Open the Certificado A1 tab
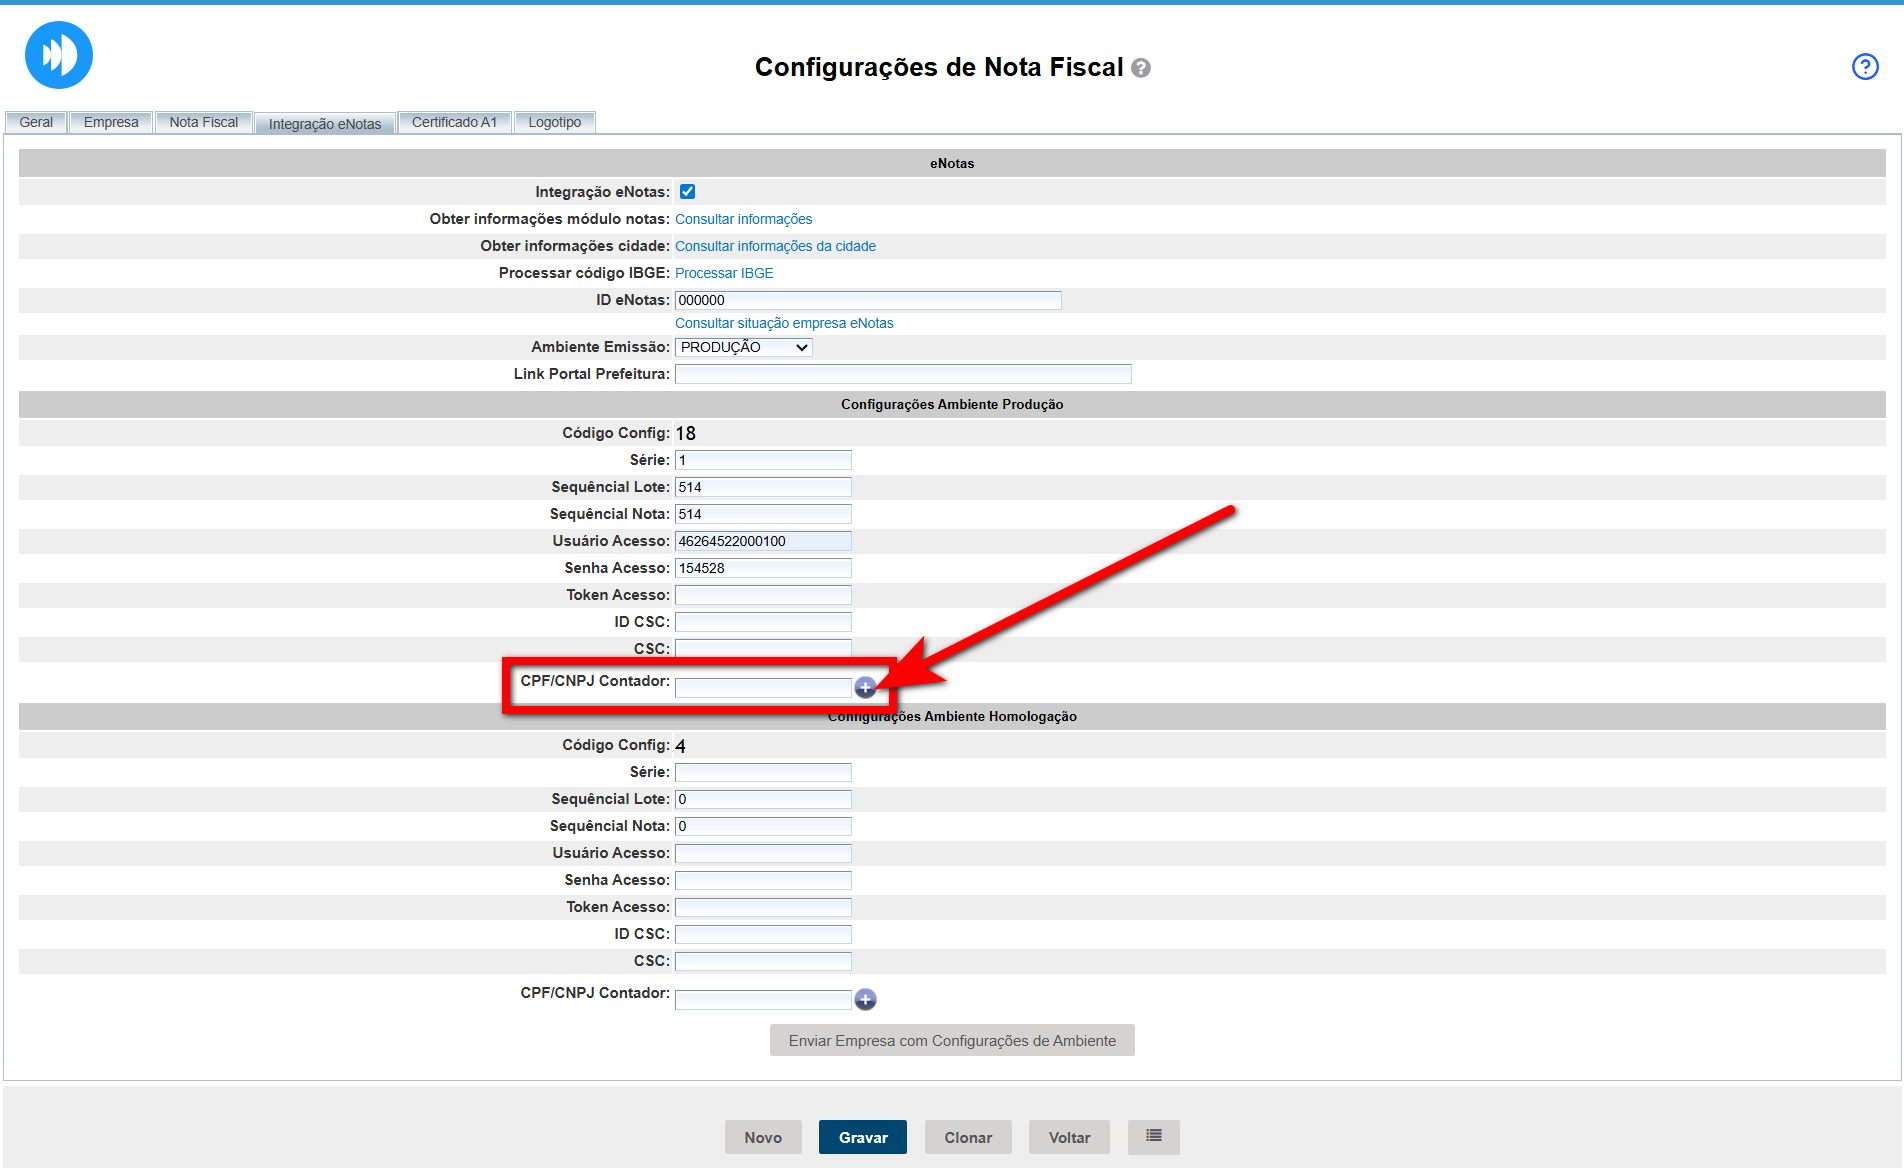This screenshot has width=1904, height=1170. point(454,122)
